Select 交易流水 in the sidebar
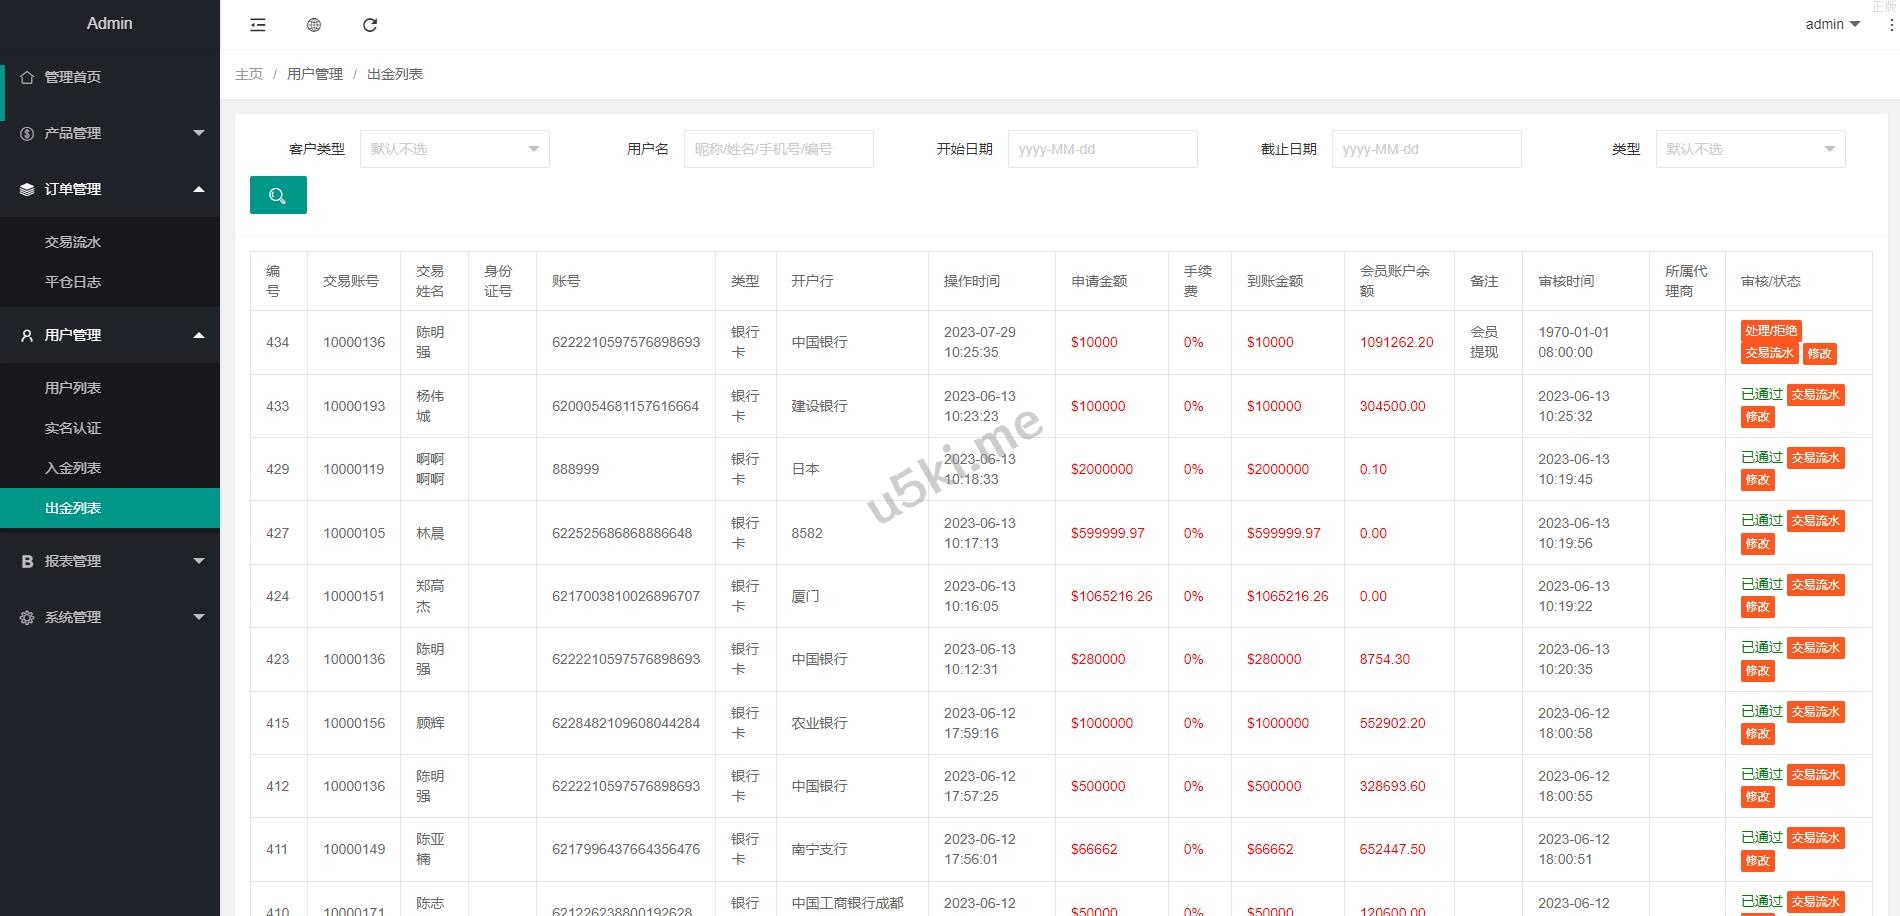The height and width of the screenshot is (916, 1900). tap(73, 242)
